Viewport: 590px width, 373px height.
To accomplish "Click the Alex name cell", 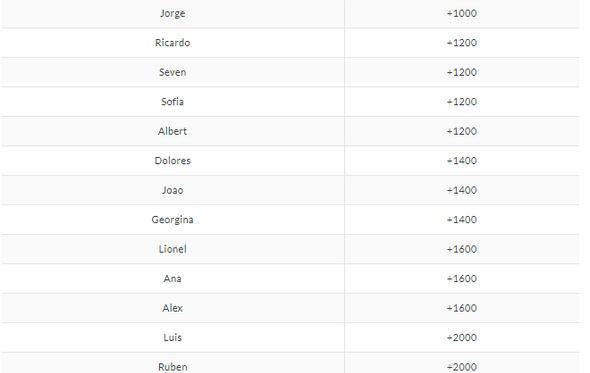I will pyautogui.click(x=172, y=308).
